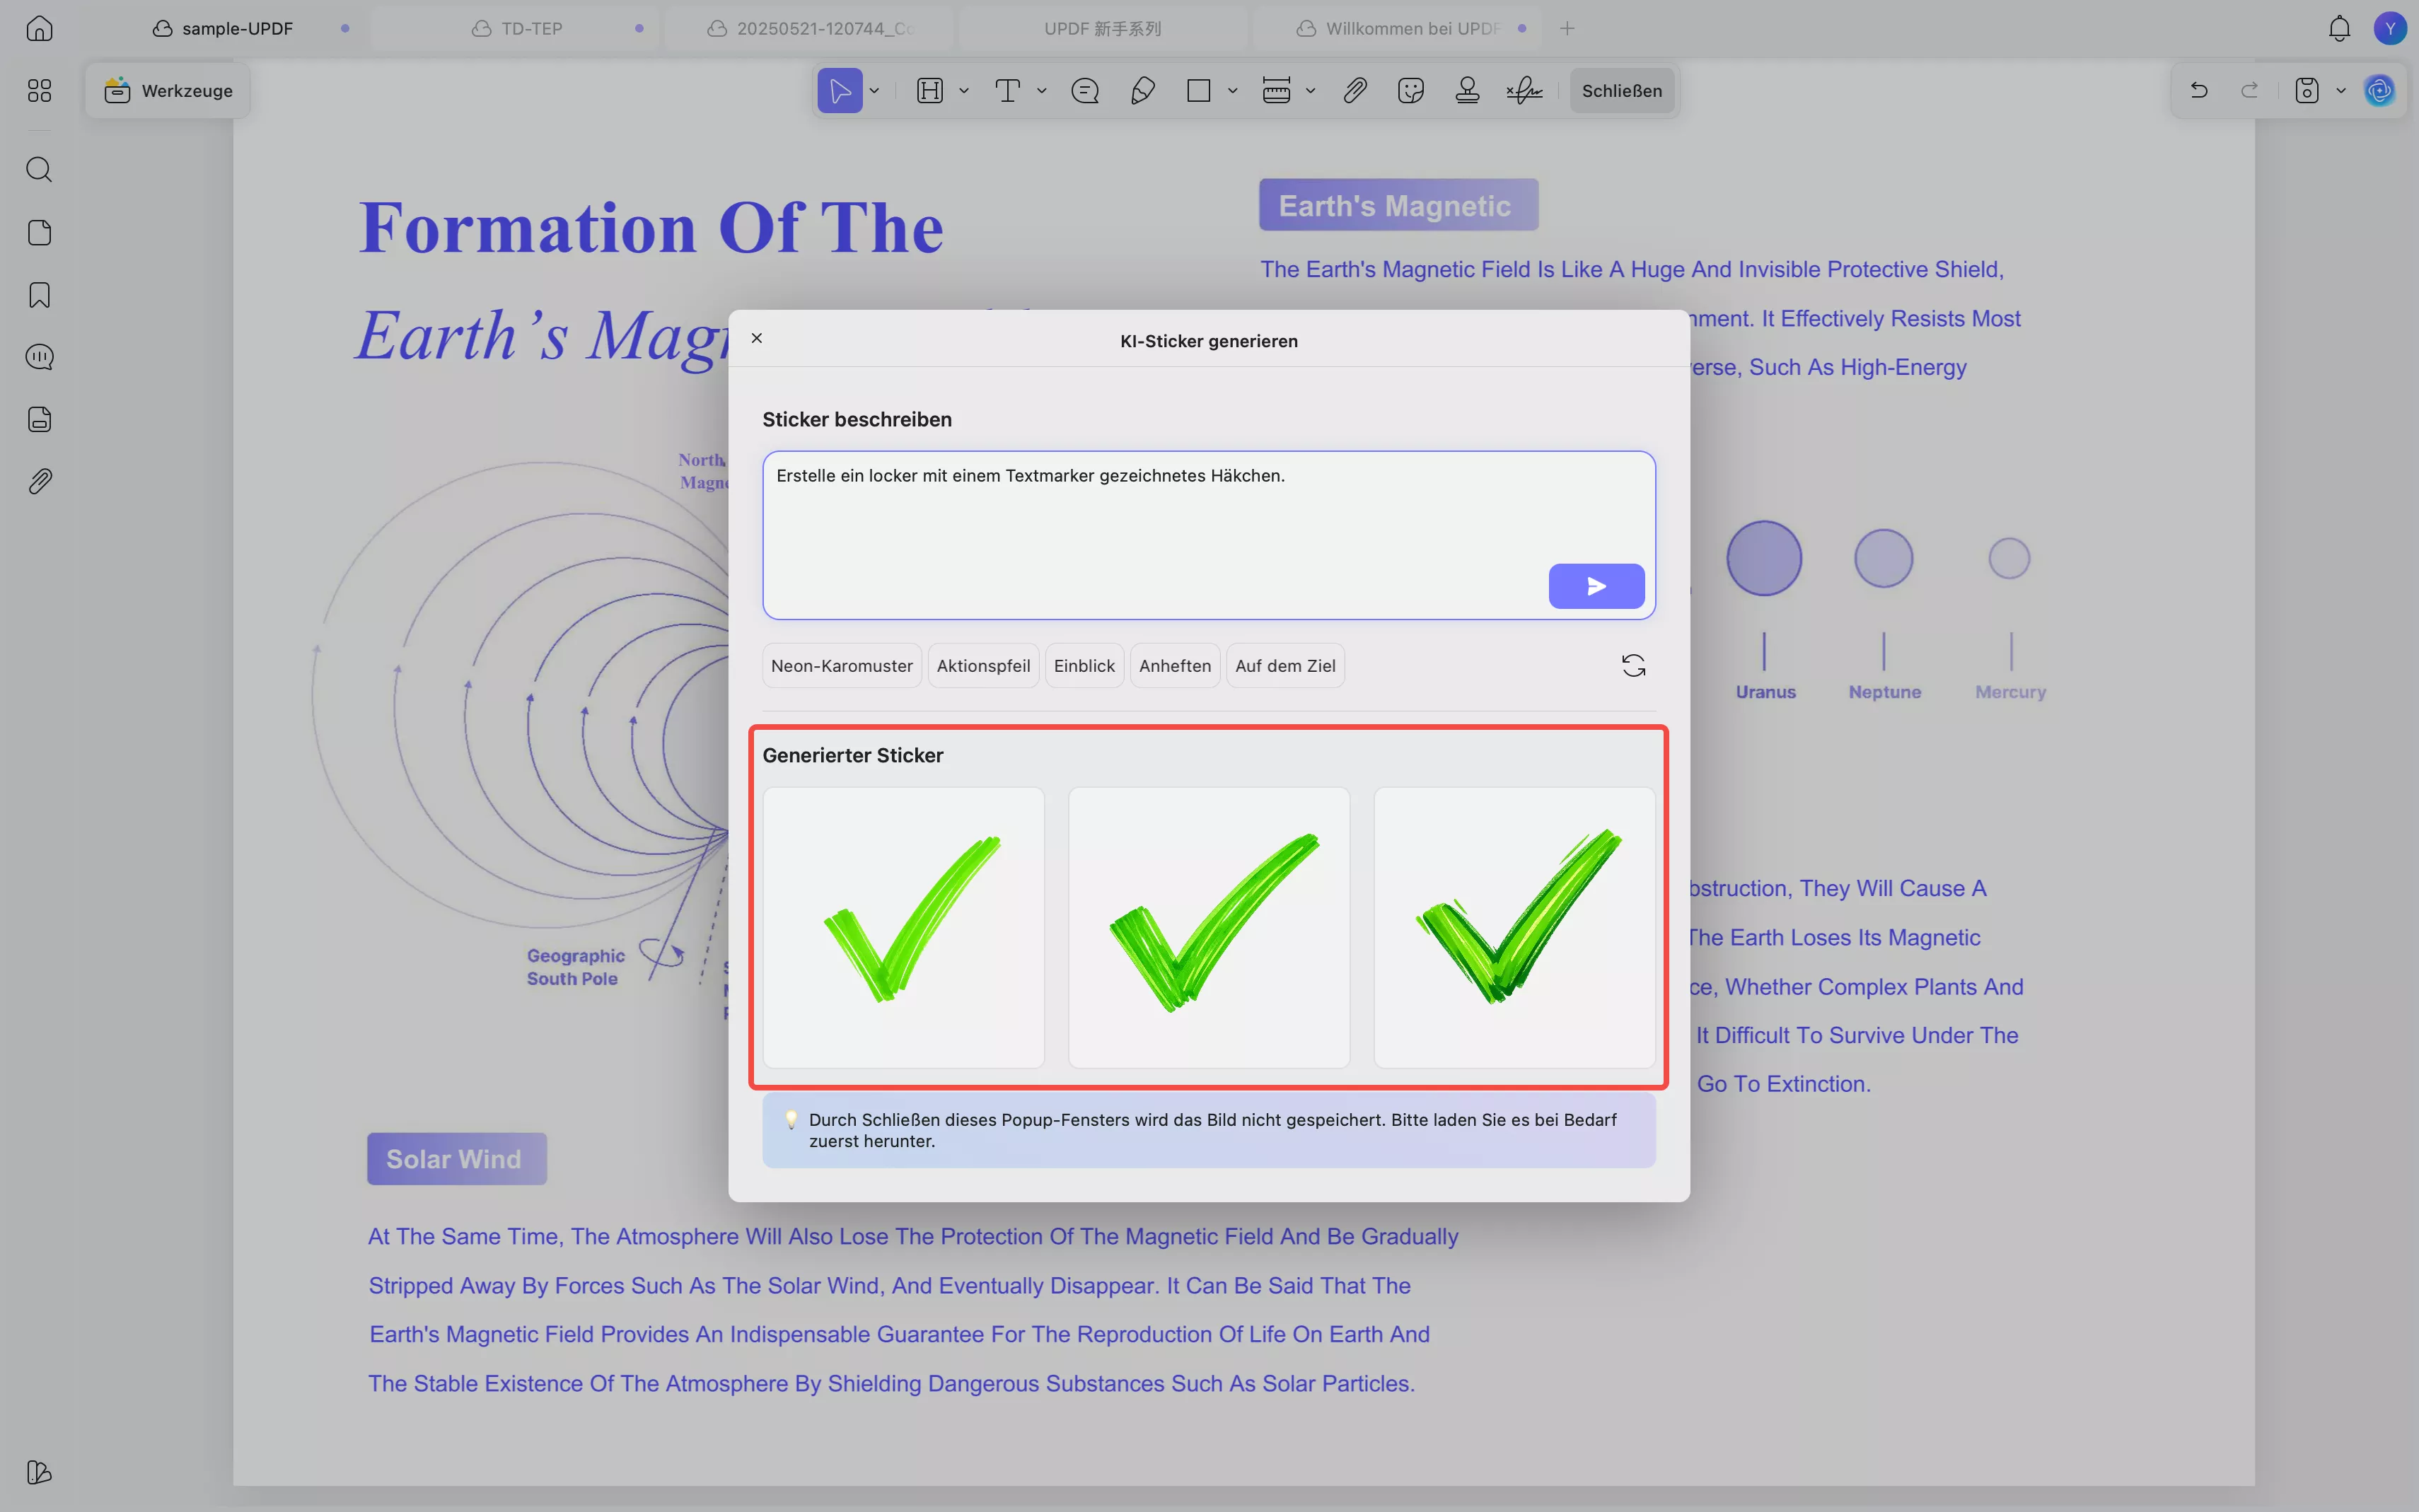Expand the text tool dropdown arrow
This screenshot has width=2419, height=1512.
click(1042, 91)
